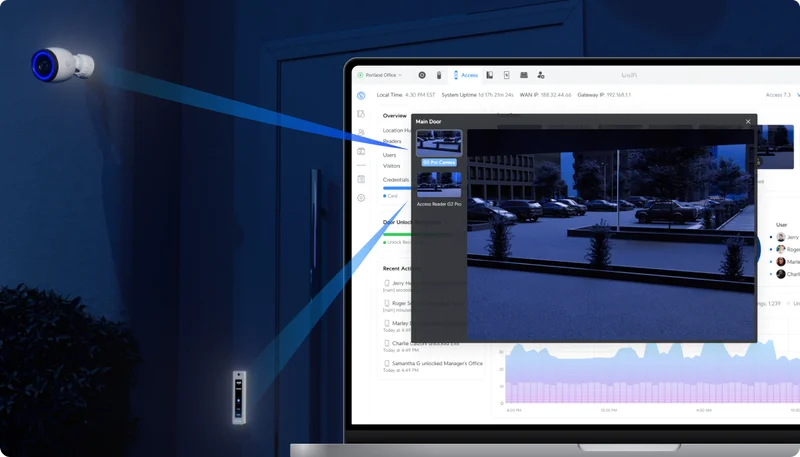The height and width of the screenshot is (457, 800).
Task: Click the System Uptime value
Action: coord(495,95)
